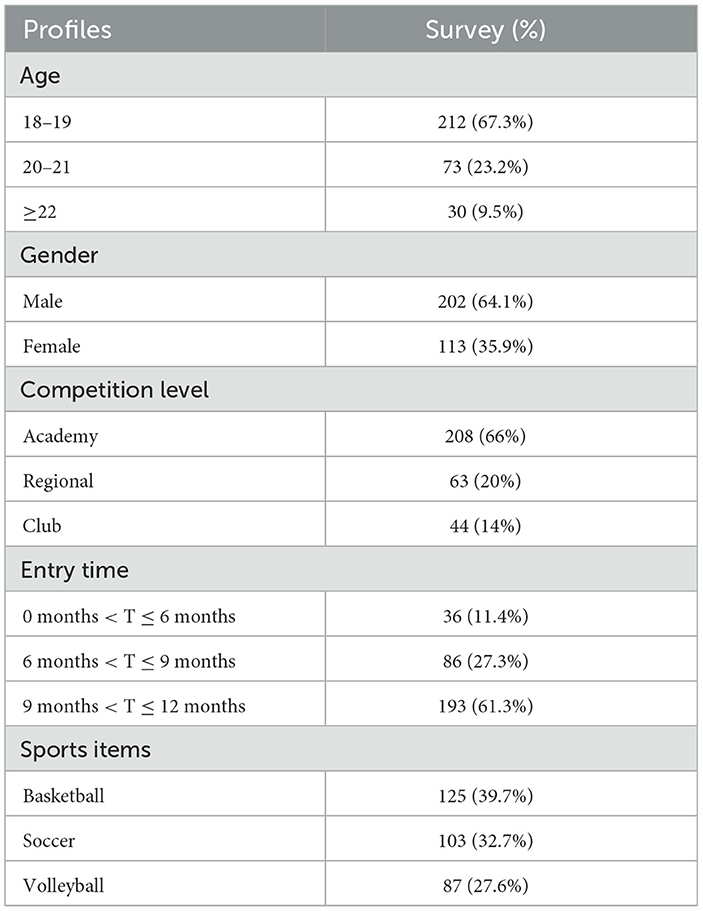Select the 212 (67.3%) survey value
Screen dimensions: 703x911
point(485,121)
